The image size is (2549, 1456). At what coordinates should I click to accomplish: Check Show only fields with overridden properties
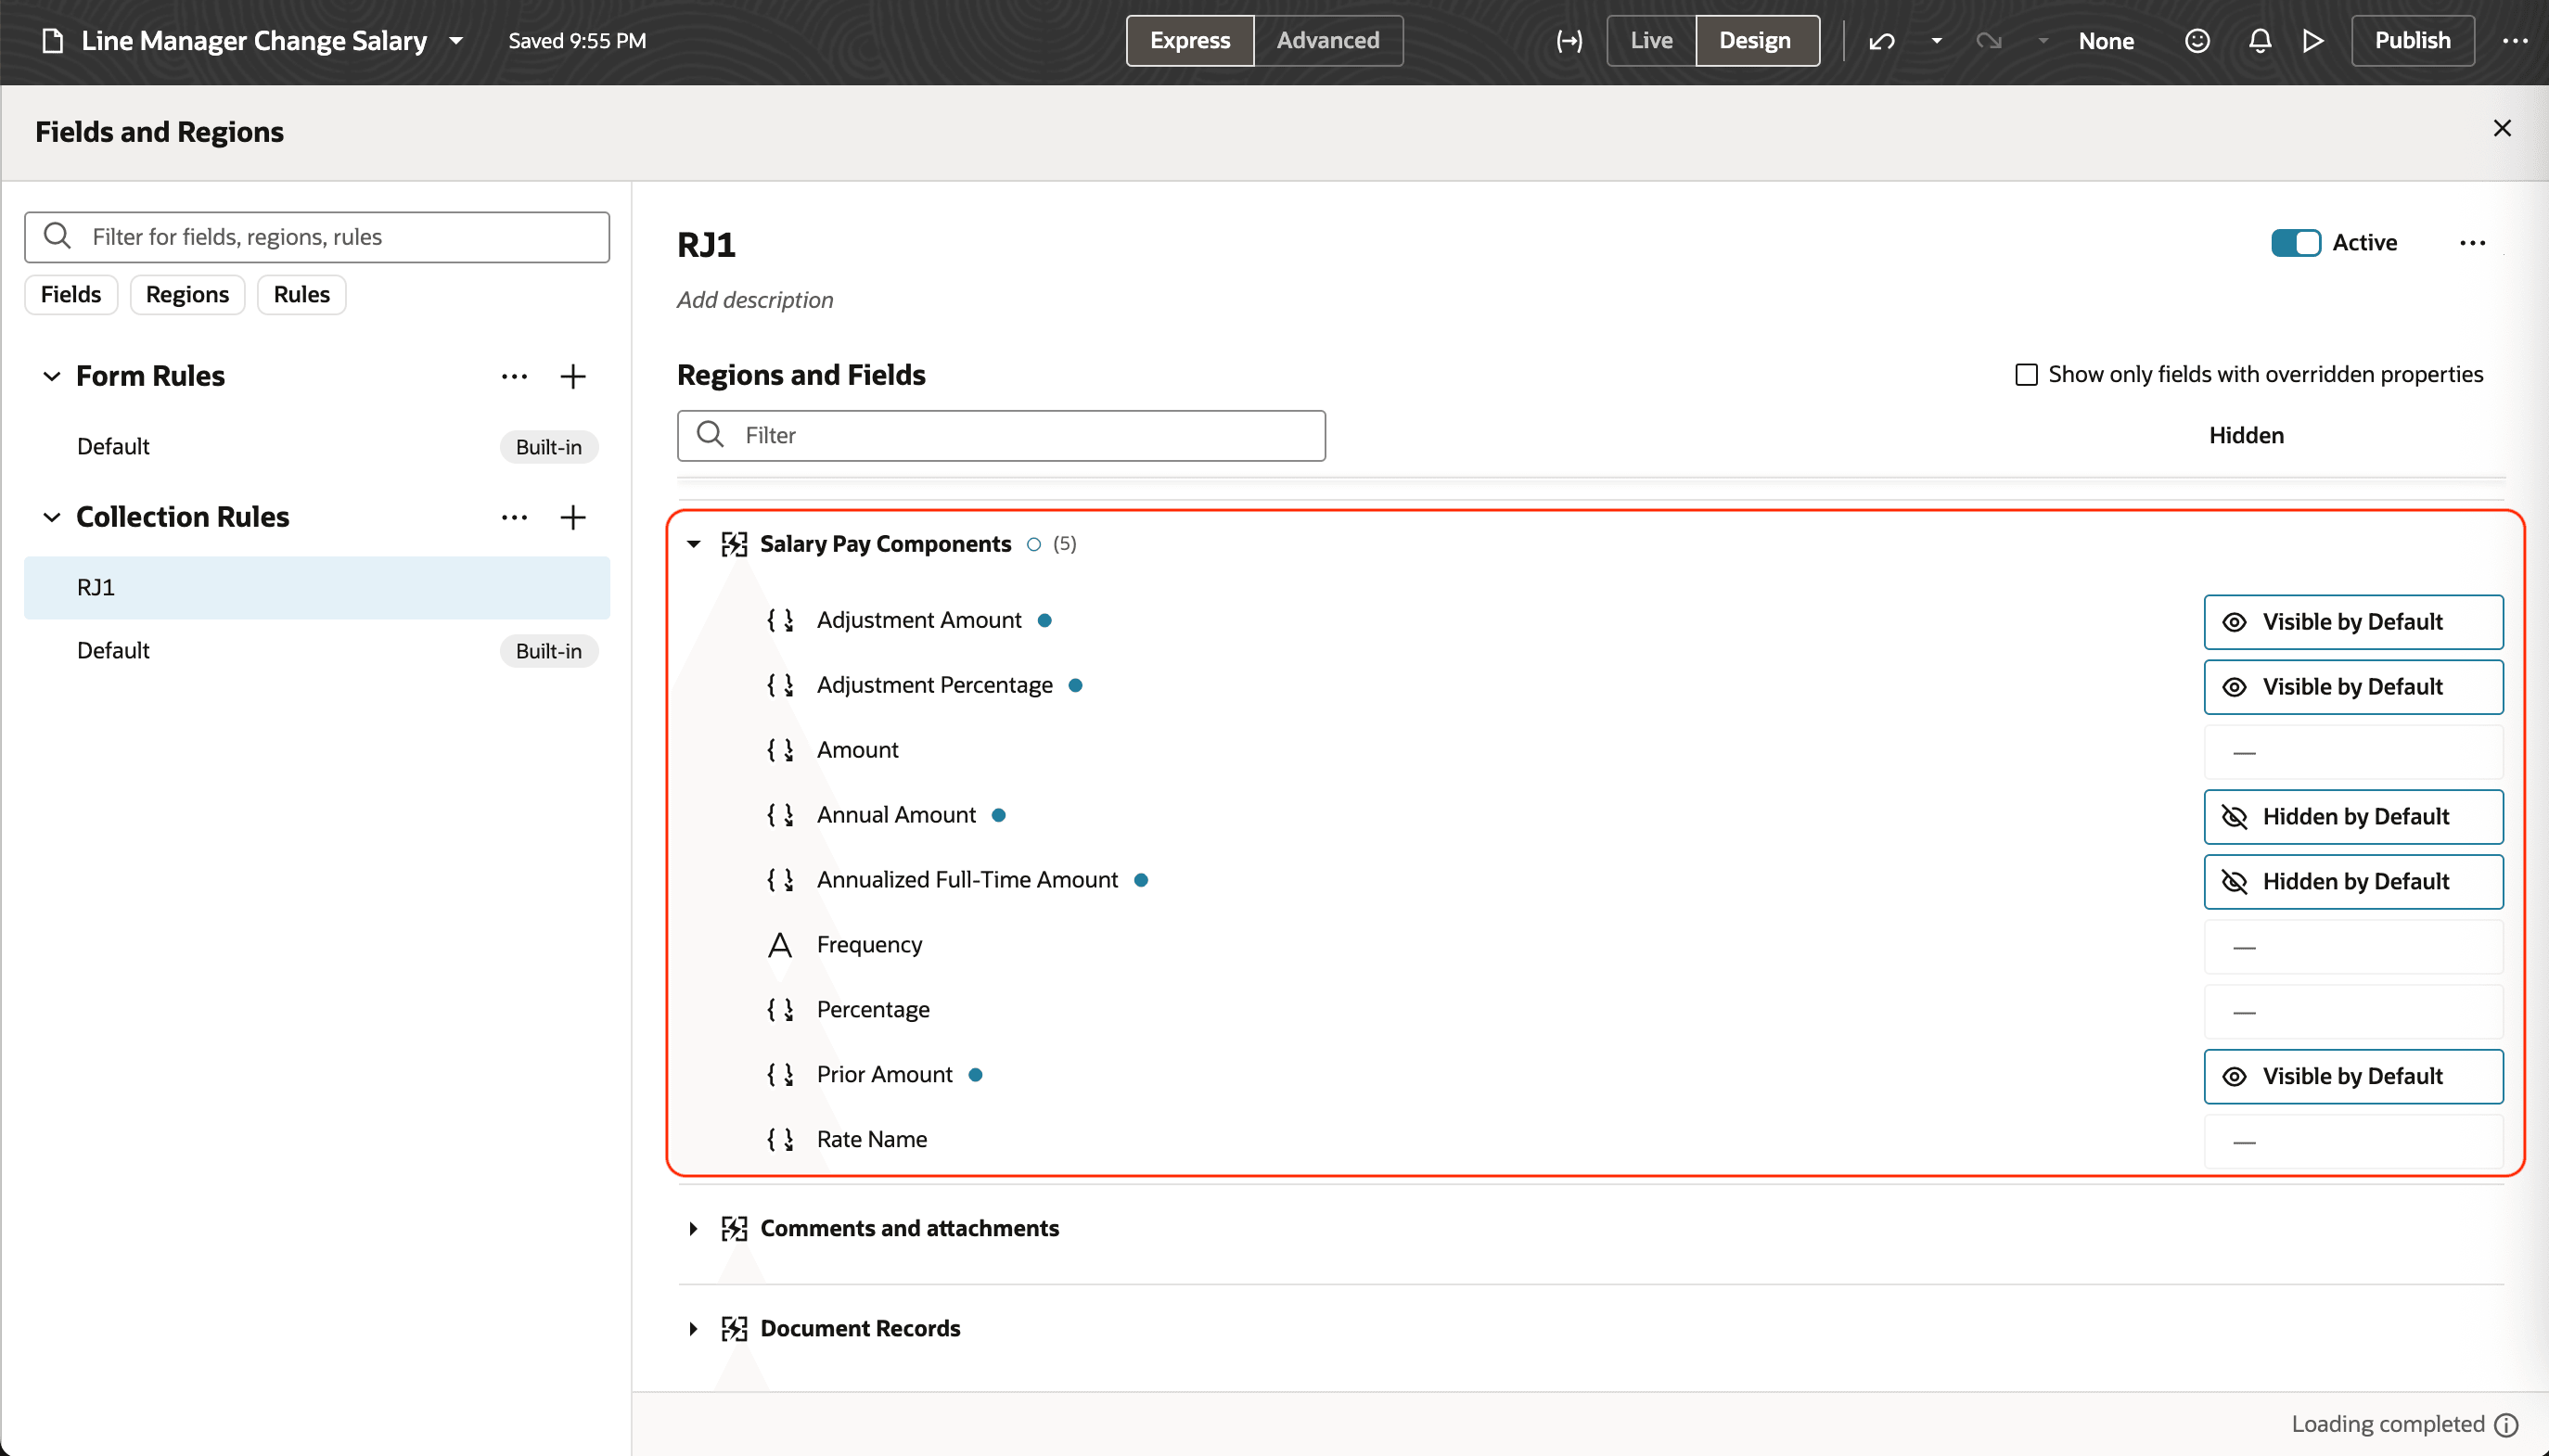pos(2026,375)
